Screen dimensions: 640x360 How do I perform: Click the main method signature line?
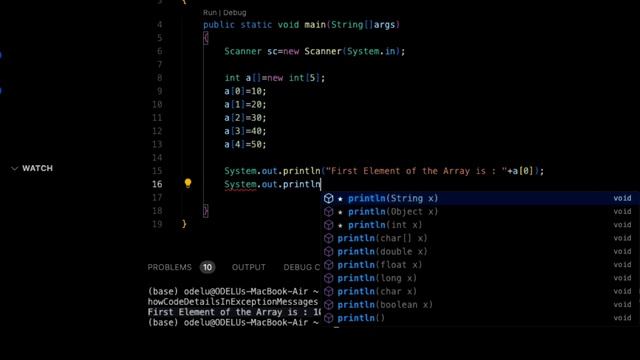(x=301, y=25)
